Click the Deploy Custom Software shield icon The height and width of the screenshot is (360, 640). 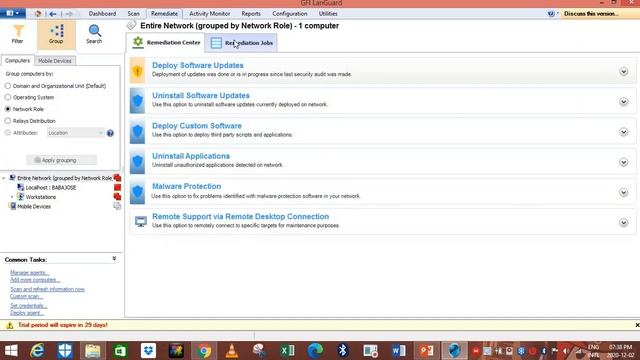pos(138,131)
